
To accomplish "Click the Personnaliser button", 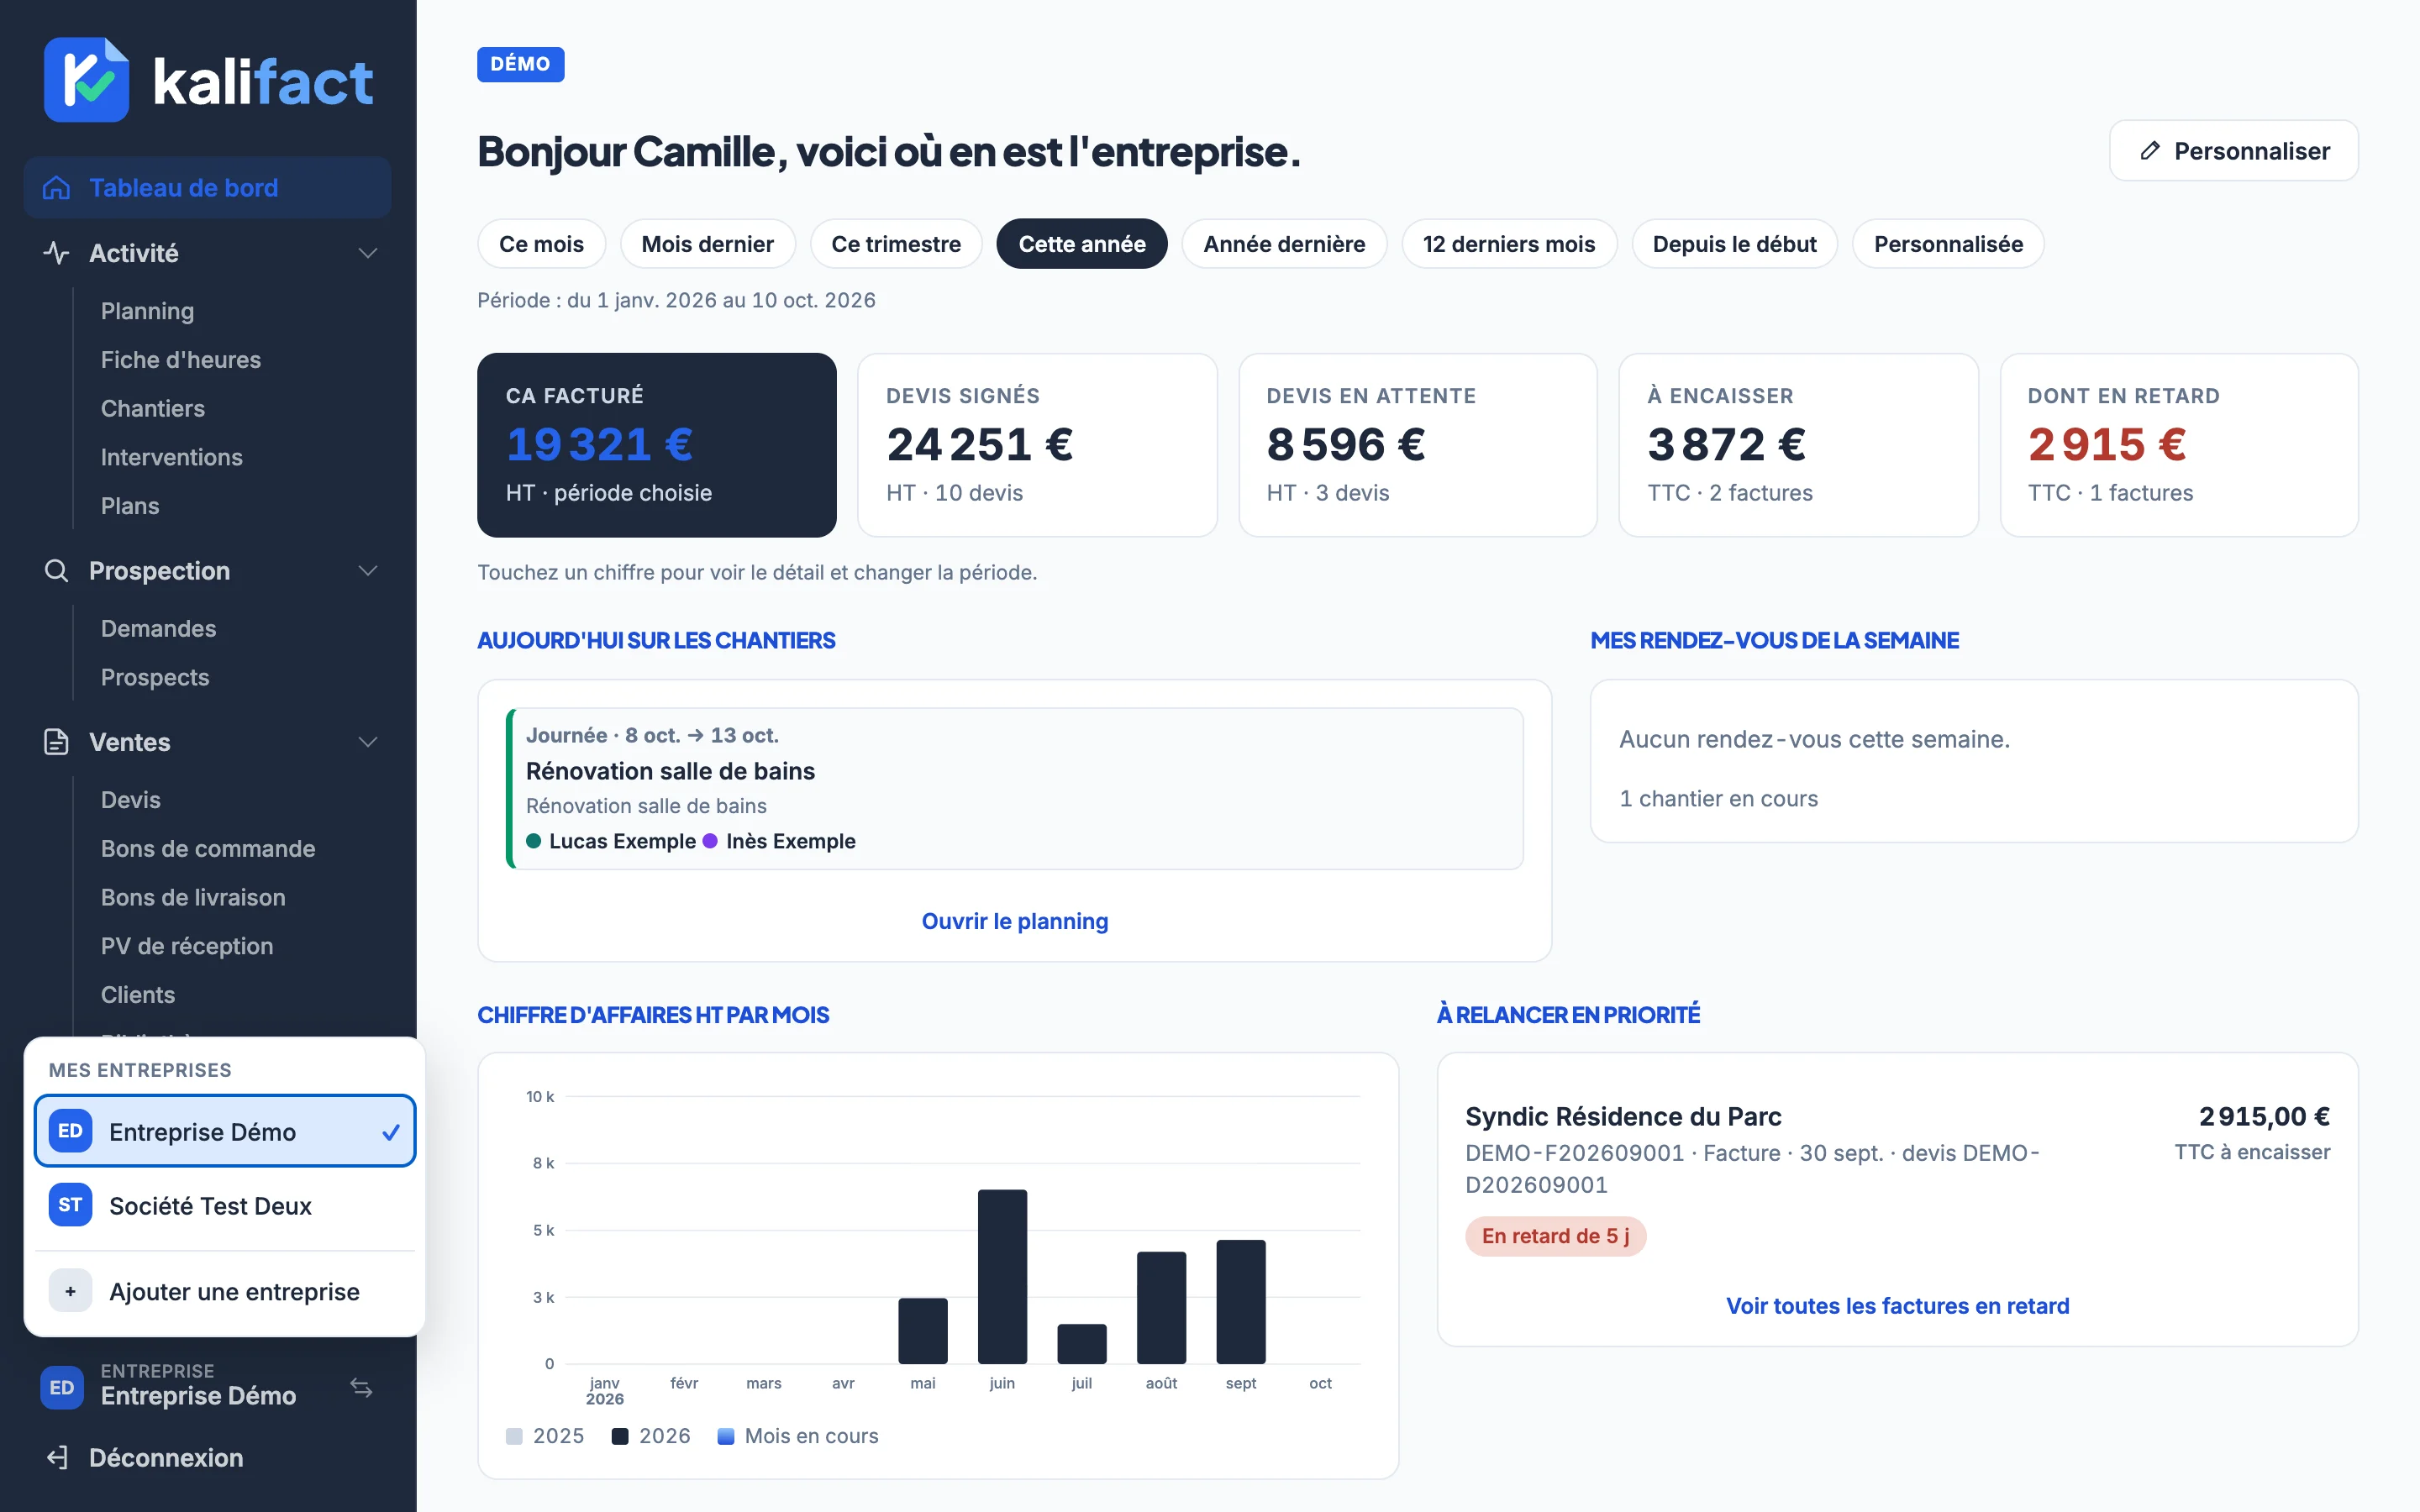I will point(2233,151).
